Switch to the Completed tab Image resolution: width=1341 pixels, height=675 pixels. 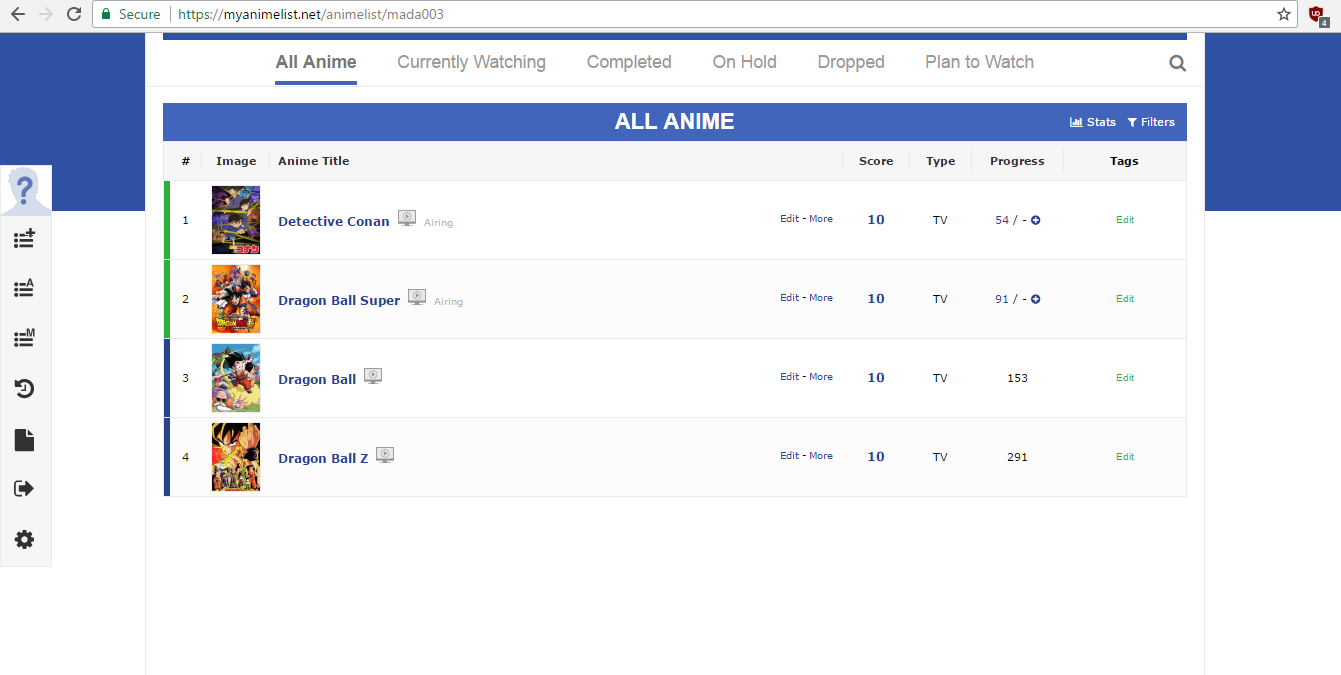tap(629, 62)
